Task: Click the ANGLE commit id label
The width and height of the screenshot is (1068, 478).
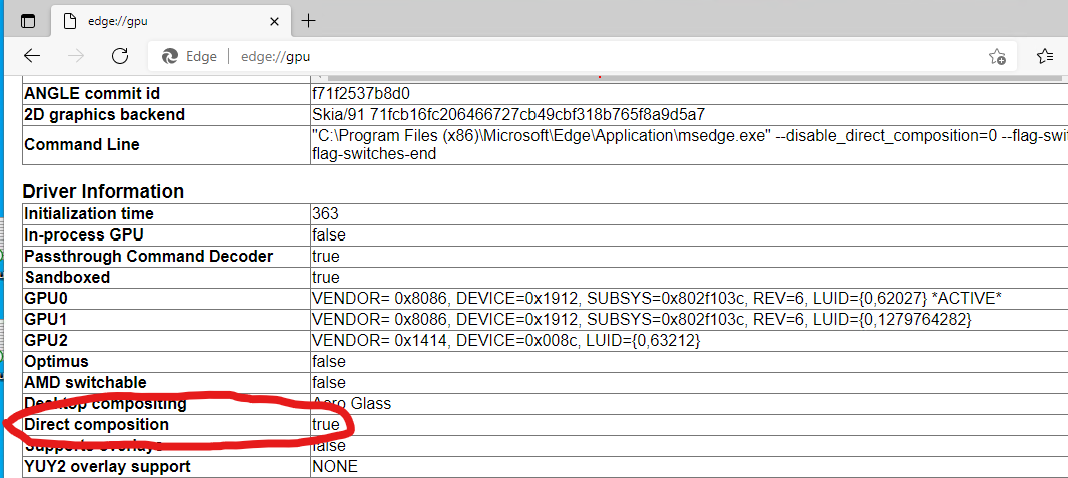Action: pos(92,93)
